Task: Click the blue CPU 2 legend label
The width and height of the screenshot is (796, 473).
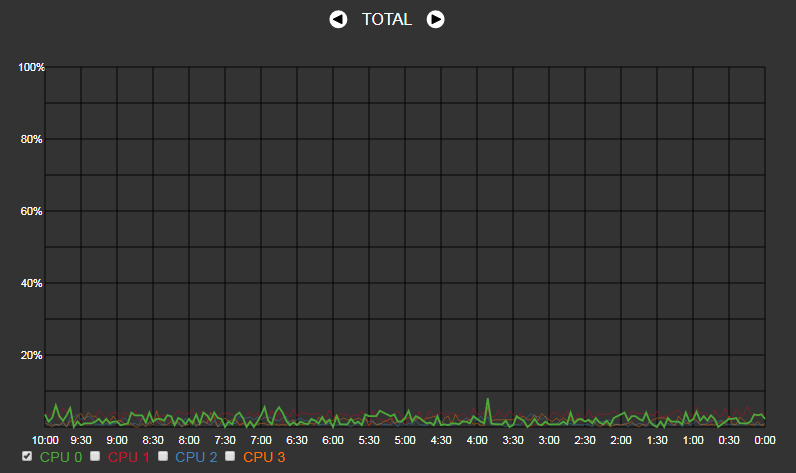Action: (x=196, y=457)
